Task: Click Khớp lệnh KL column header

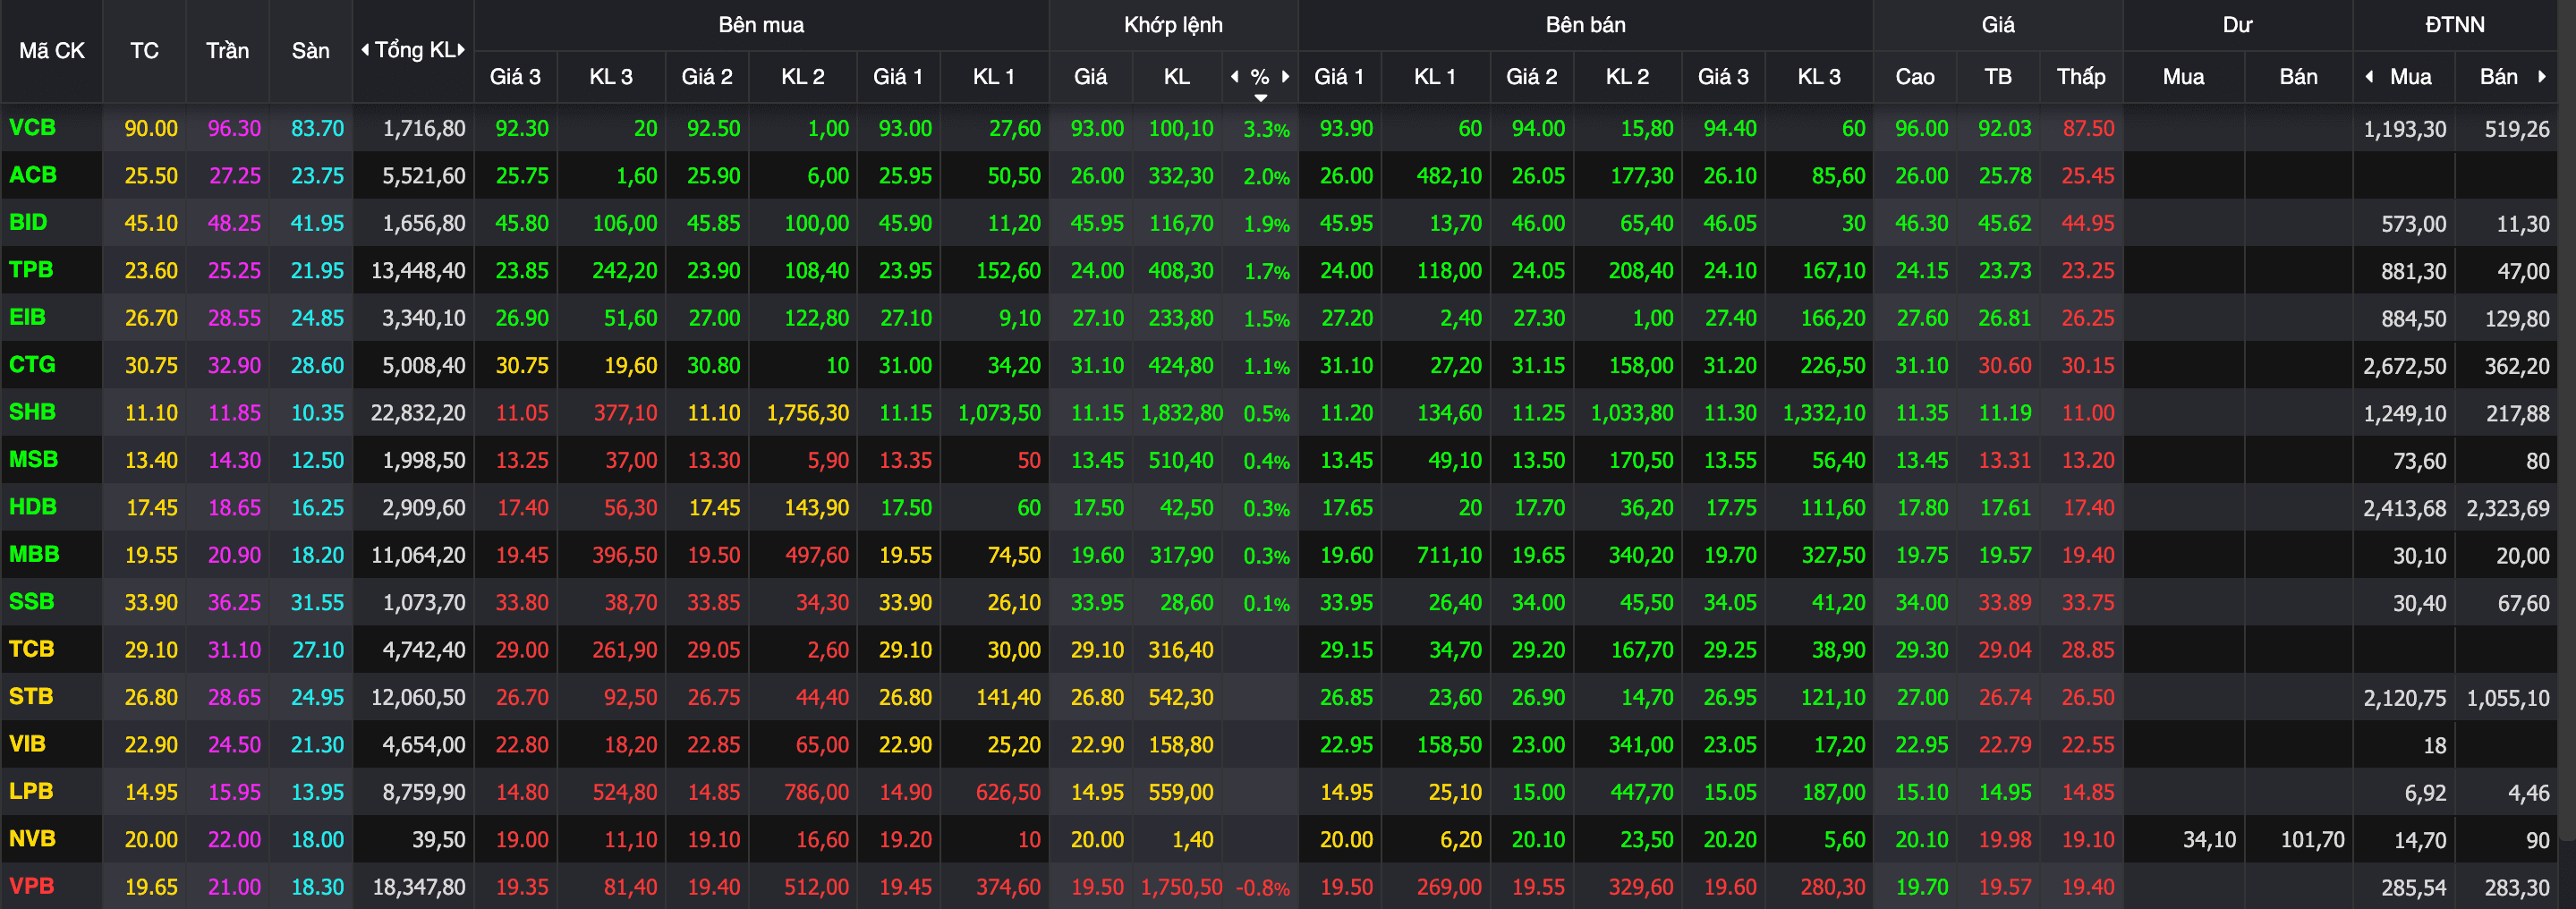Action: [x=1176, y=77]
